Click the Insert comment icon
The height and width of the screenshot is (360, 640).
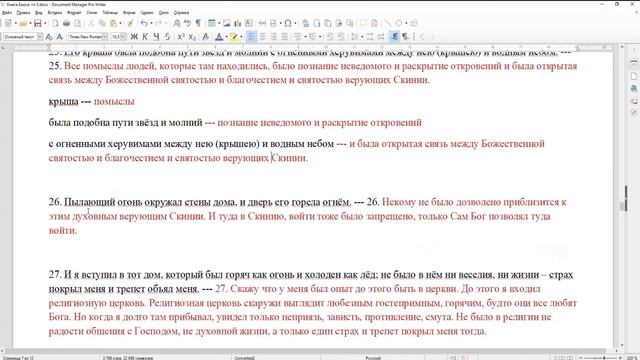(x=363, y=23)
